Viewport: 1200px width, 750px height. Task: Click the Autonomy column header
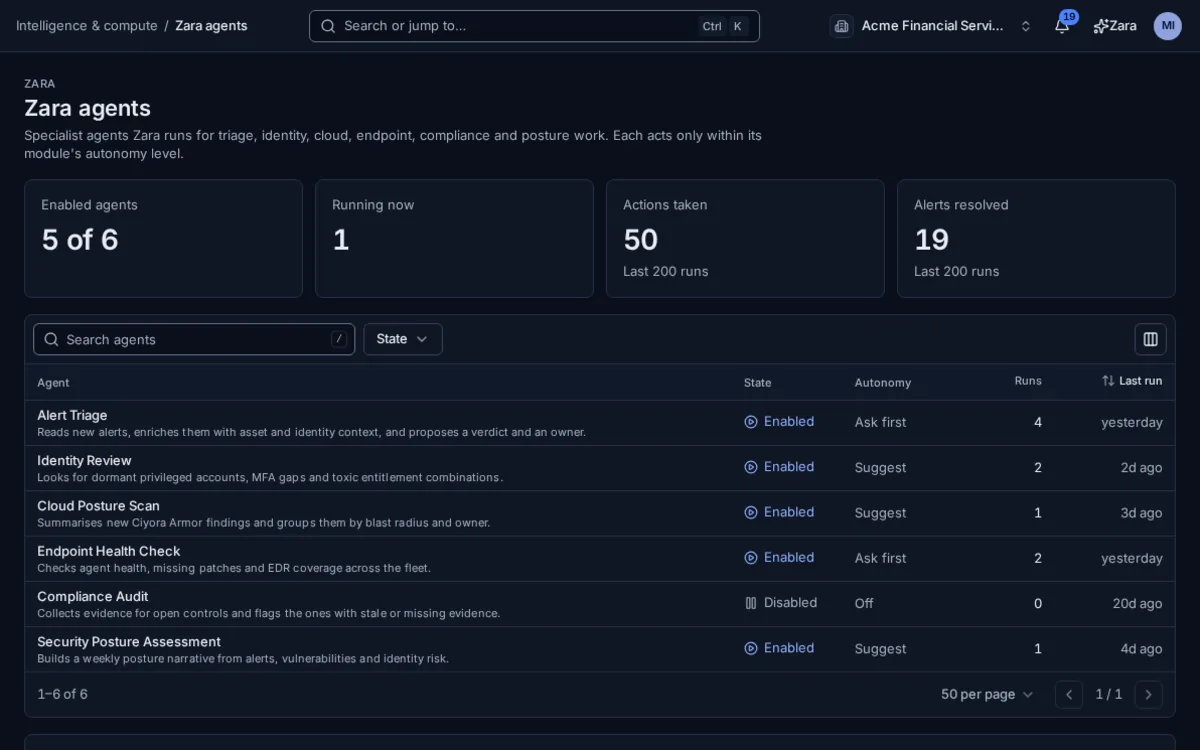(x=882, y=383)
